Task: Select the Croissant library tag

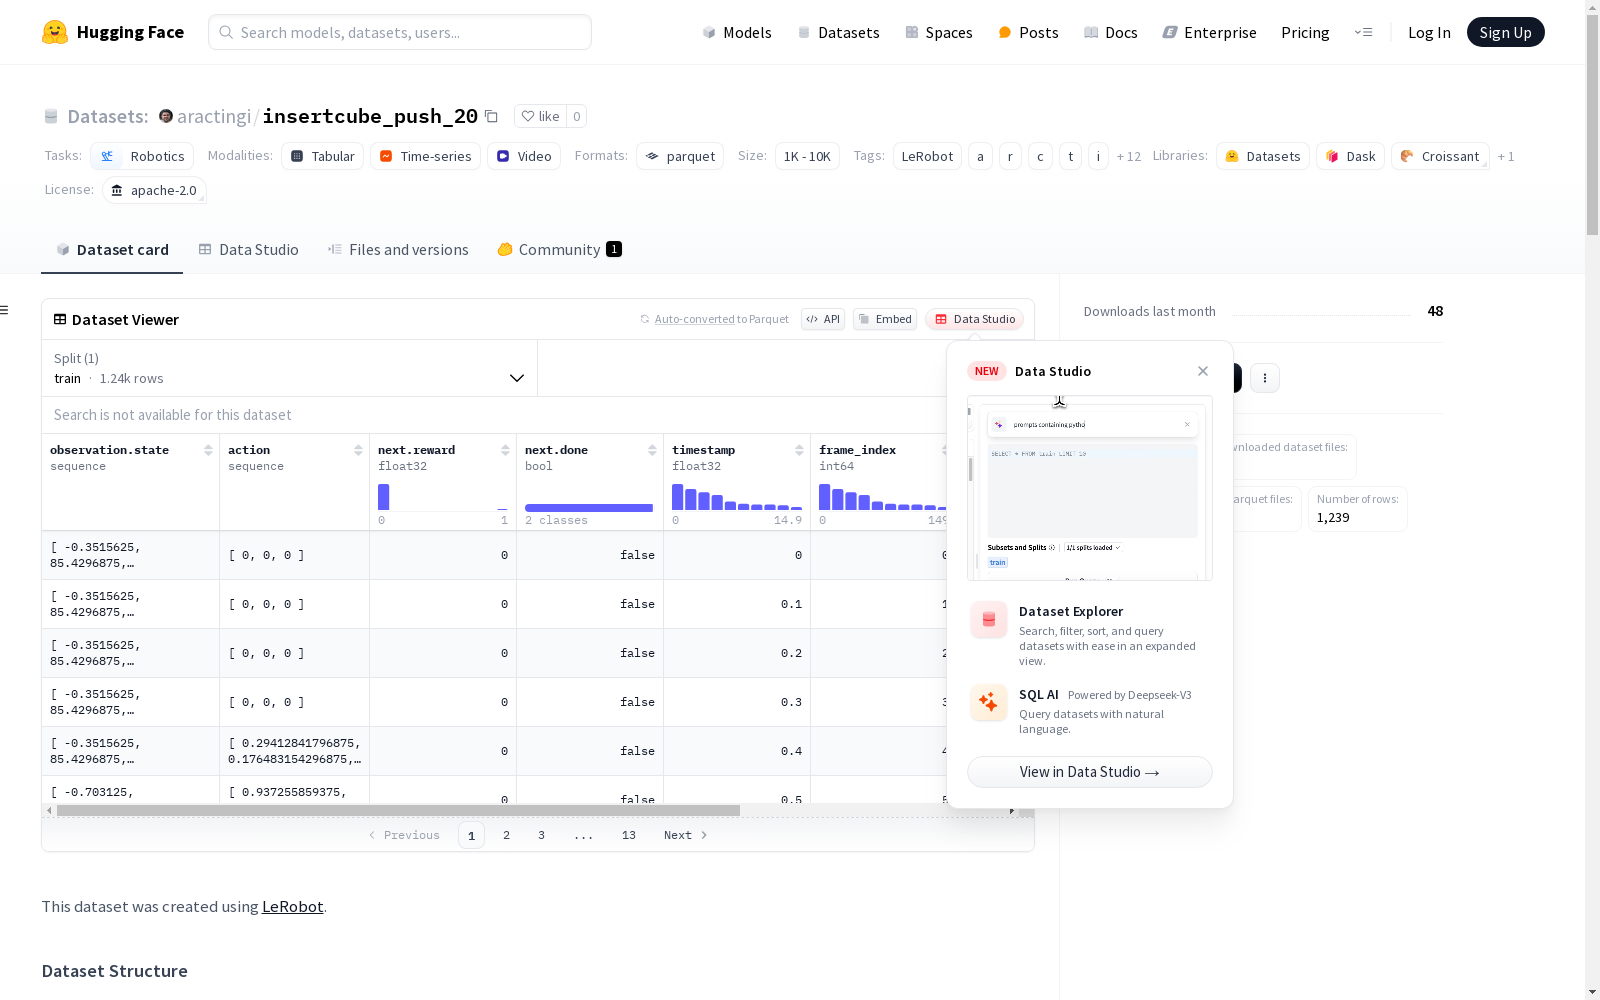Action: [1440, 156]
